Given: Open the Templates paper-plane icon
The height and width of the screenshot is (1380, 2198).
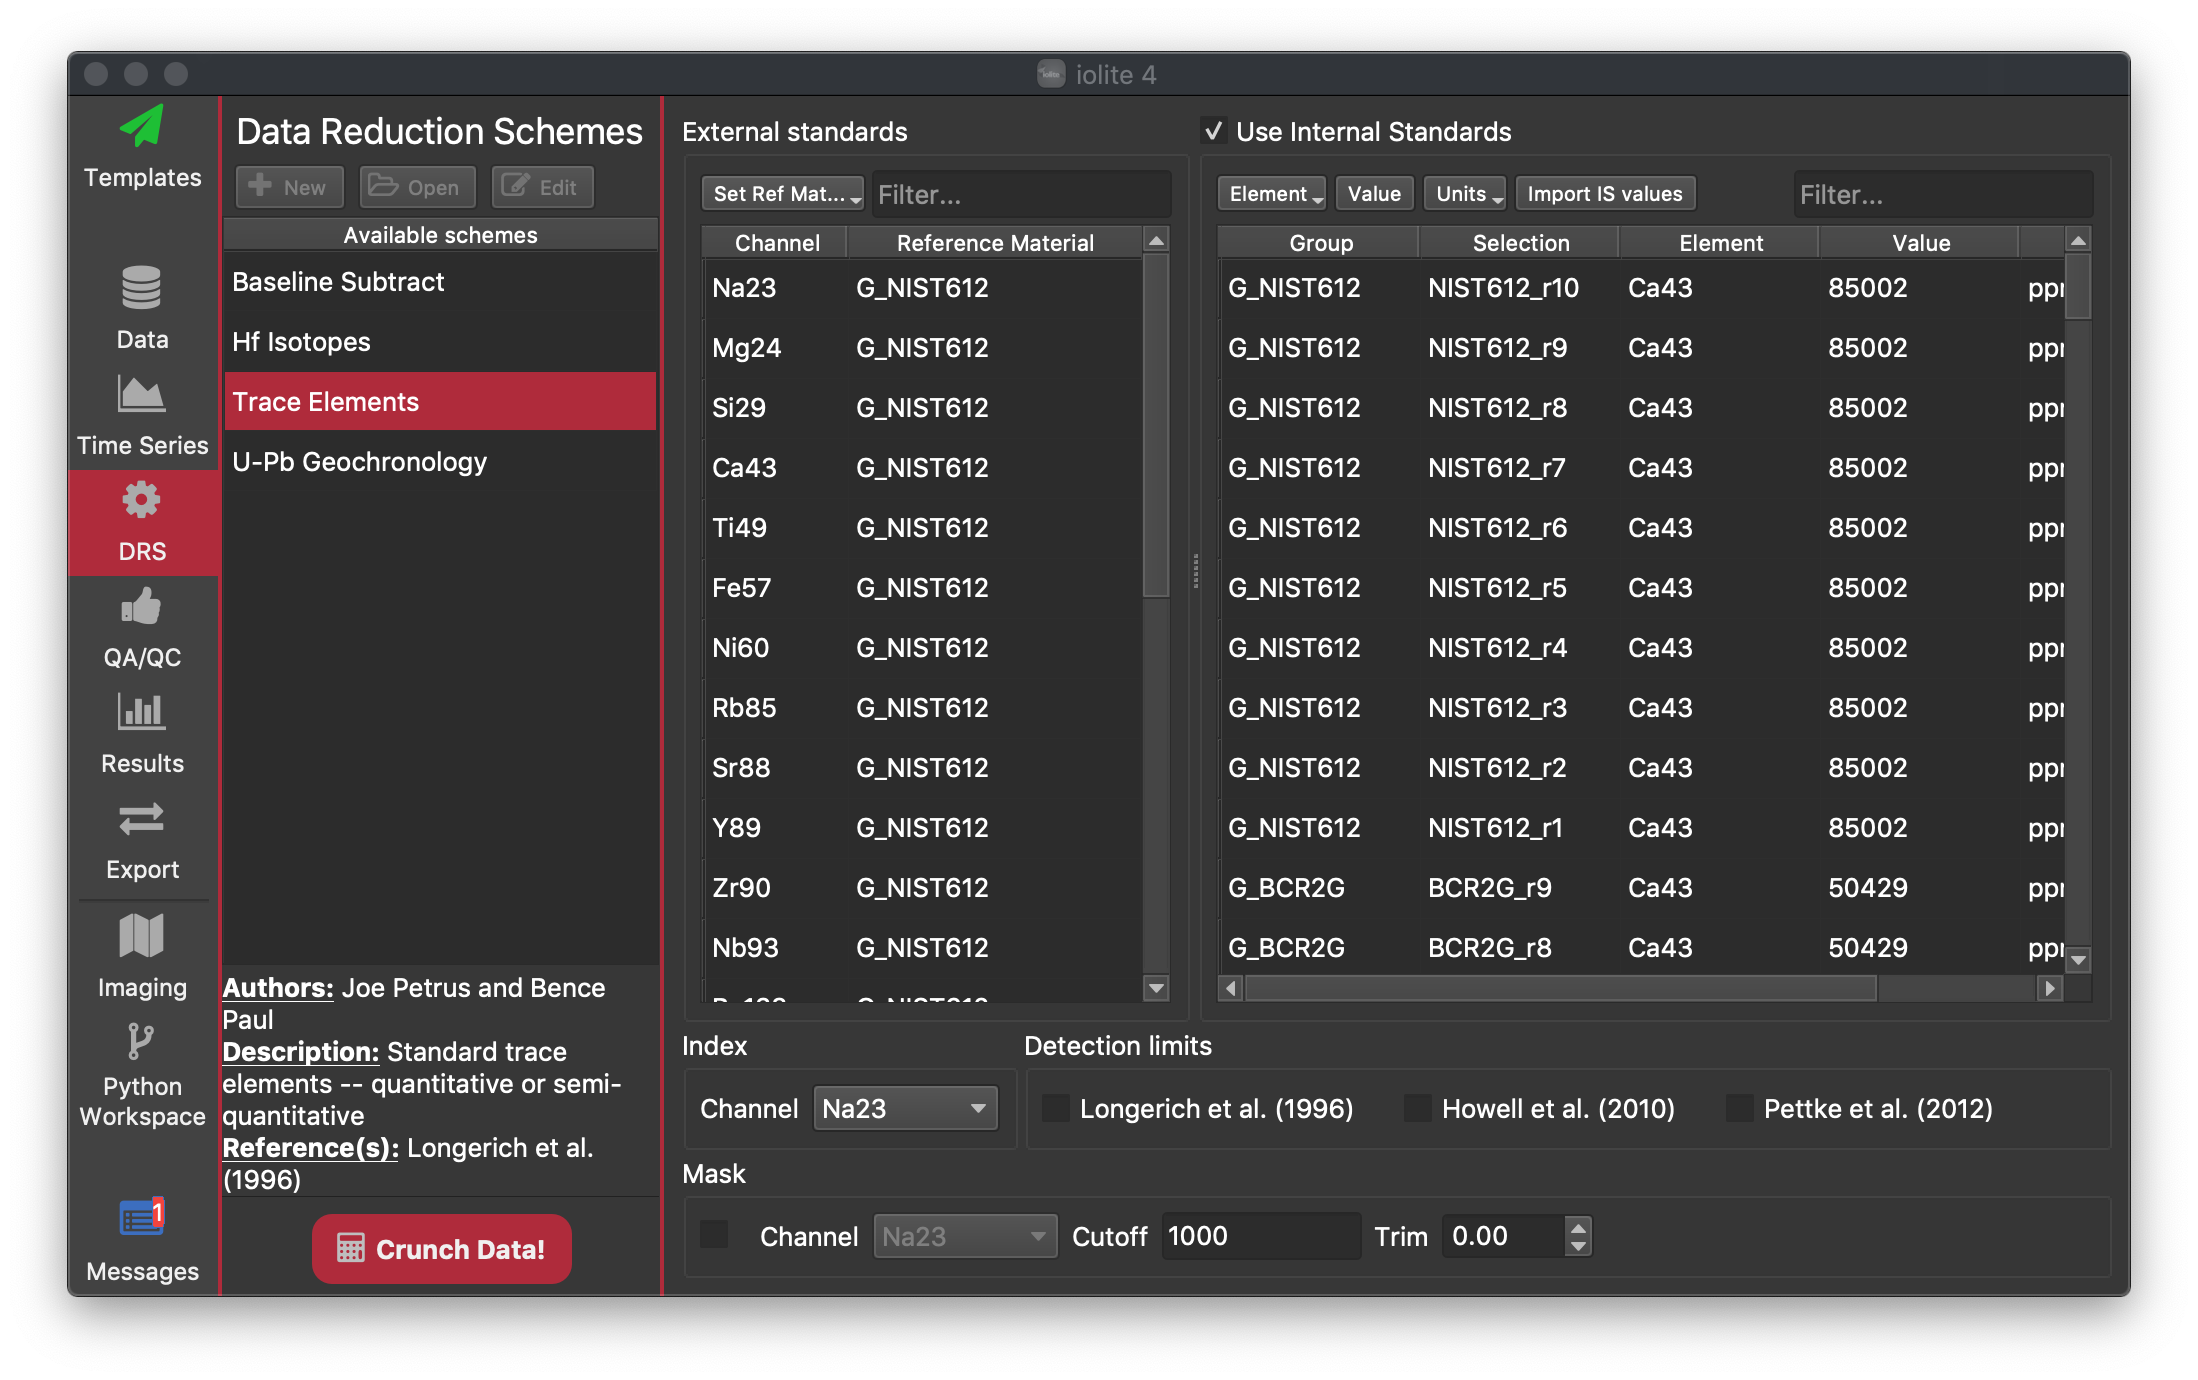Looking at the screenshot, I should pos(142,127).
